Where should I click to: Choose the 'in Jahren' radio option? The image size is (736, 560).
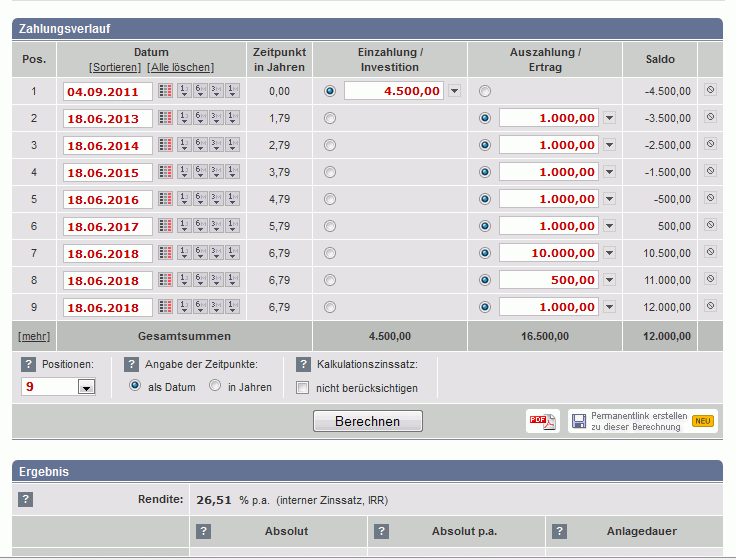(x=215, y=386)
